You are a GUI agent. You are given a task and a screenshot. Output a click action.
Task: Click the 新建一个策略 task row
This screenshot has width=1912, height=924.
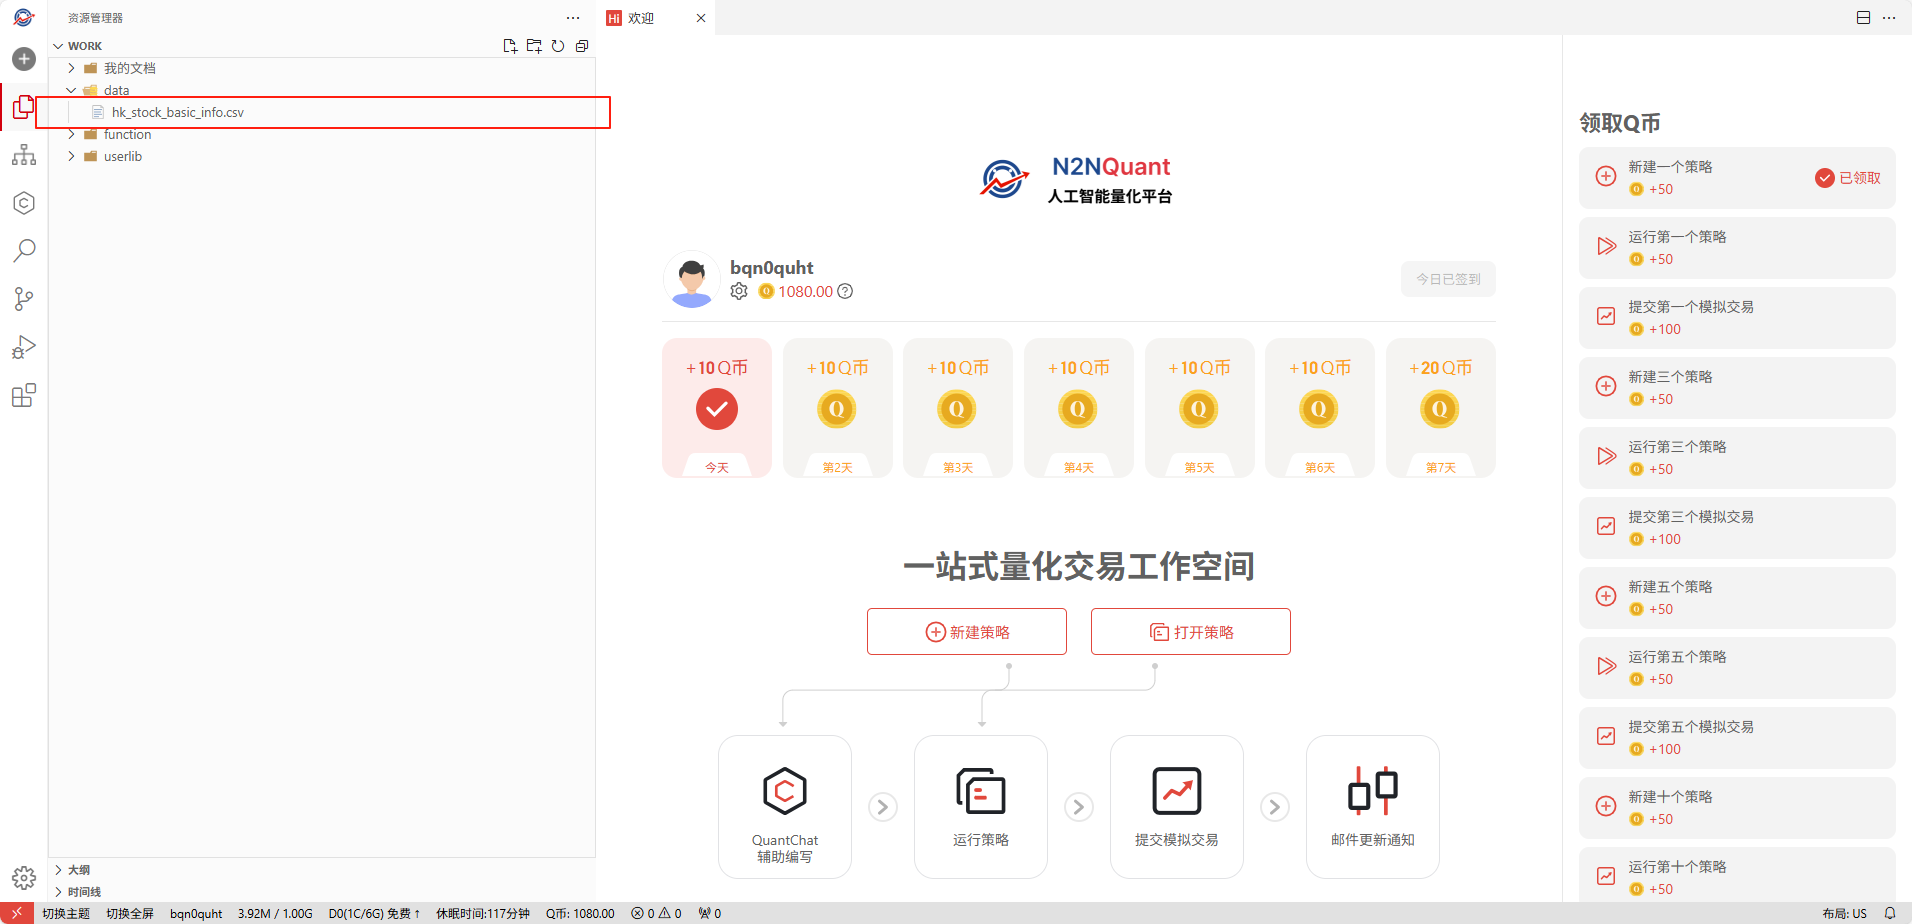click(x=1738, y=178)
